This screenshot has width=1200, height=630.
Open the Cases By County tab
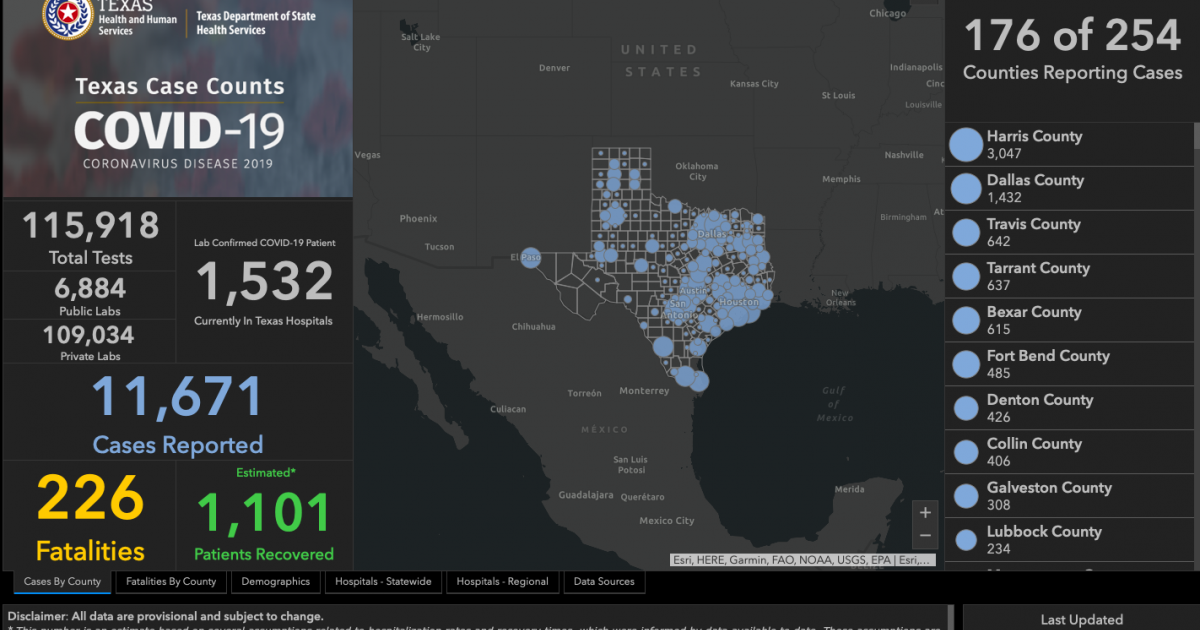click(x=62, y=582)
